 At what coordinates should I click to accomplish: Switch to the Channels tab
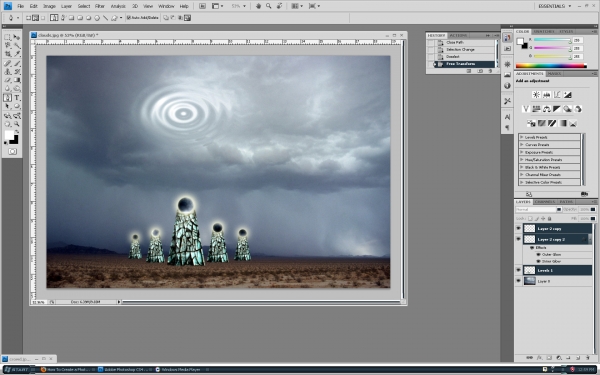click(x=545, y=202)
